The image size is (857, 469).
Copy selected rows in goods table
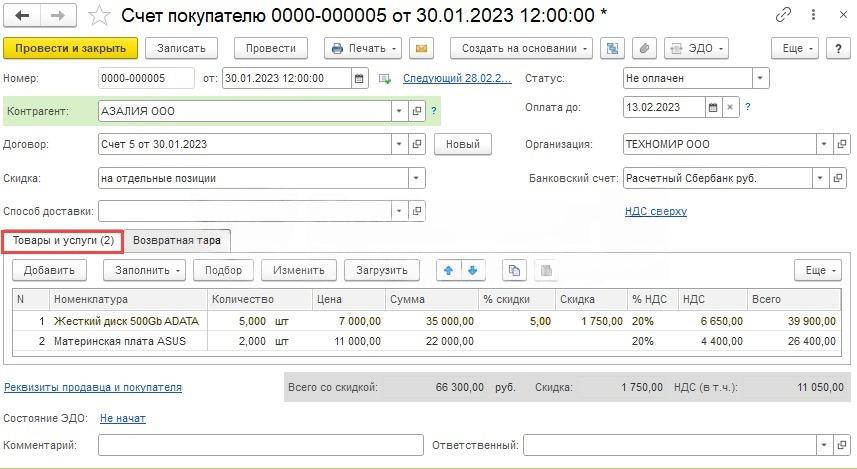[x=514, y=270]
